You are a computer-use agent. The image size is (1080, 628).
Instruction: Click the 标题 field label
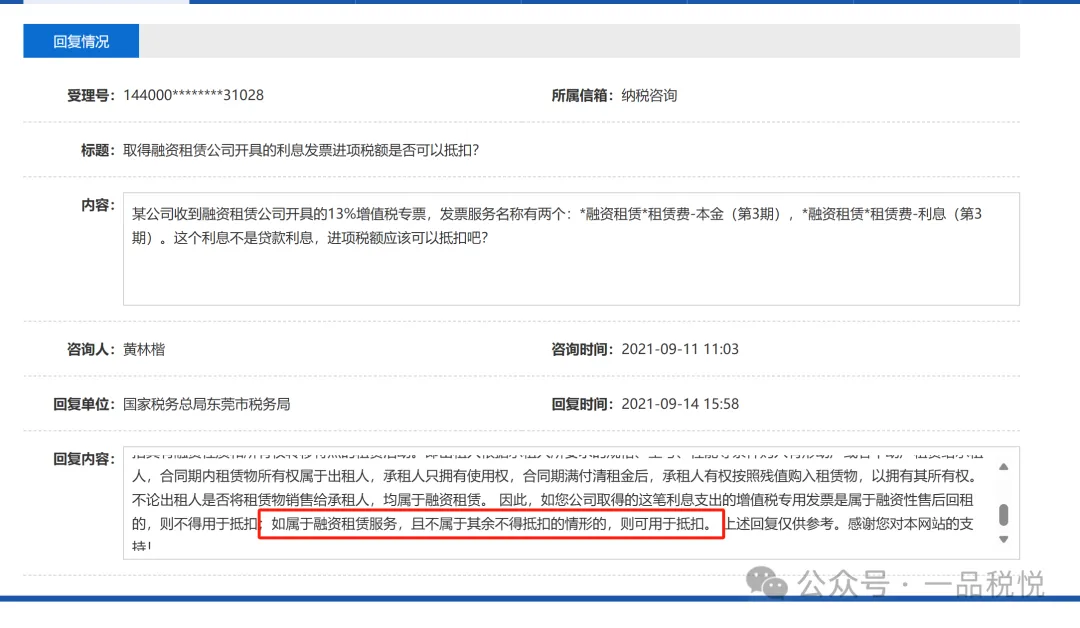click(x=98, y=151)
